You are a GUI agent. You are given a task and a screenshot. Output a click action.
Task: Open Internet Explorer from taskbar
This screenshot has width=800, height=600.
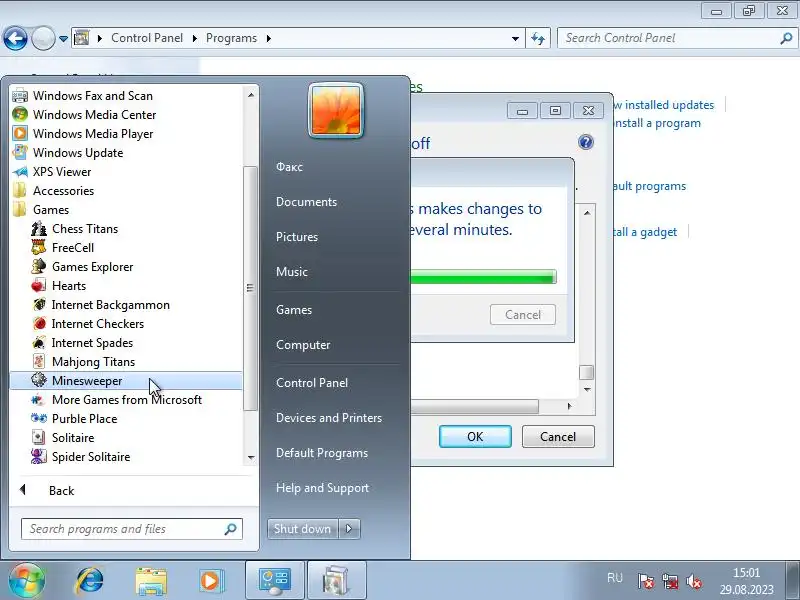tap(90, 580)
